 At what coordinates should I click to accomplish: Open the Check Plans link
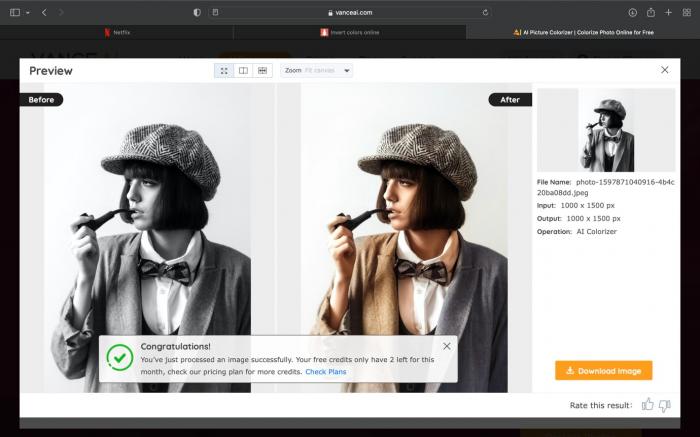326,371
